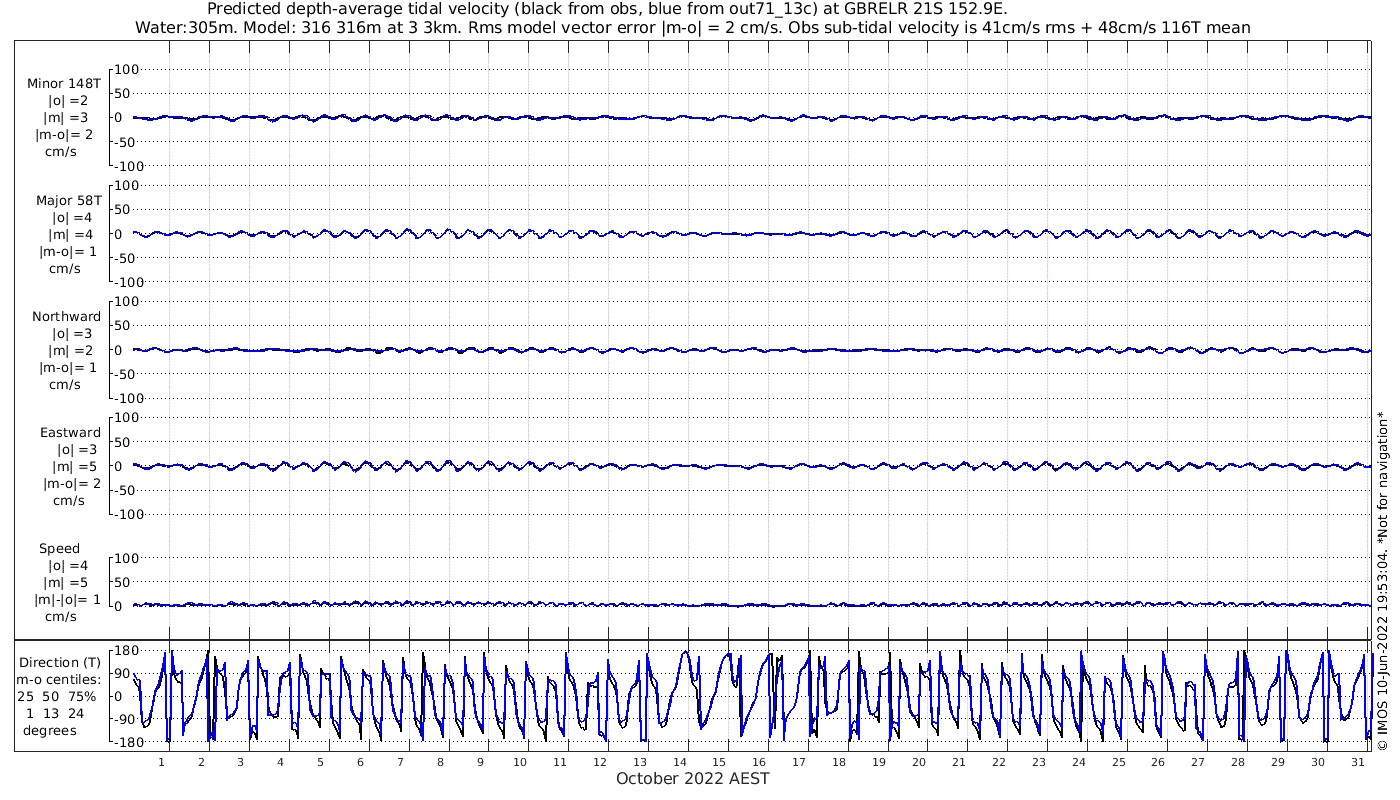1400x800 pixels.
Task: Click the "m-o centiles:" text
Action: (x=59, y=680)
